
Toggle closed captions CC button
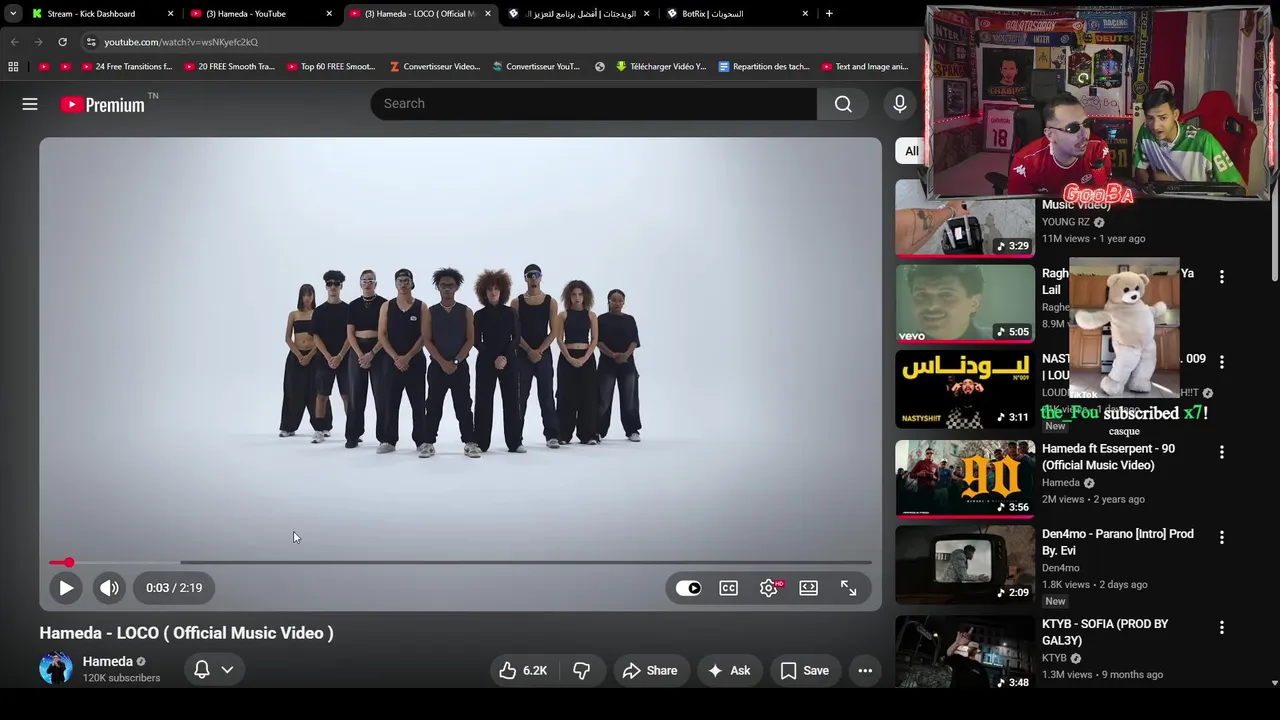coord(729,588)
